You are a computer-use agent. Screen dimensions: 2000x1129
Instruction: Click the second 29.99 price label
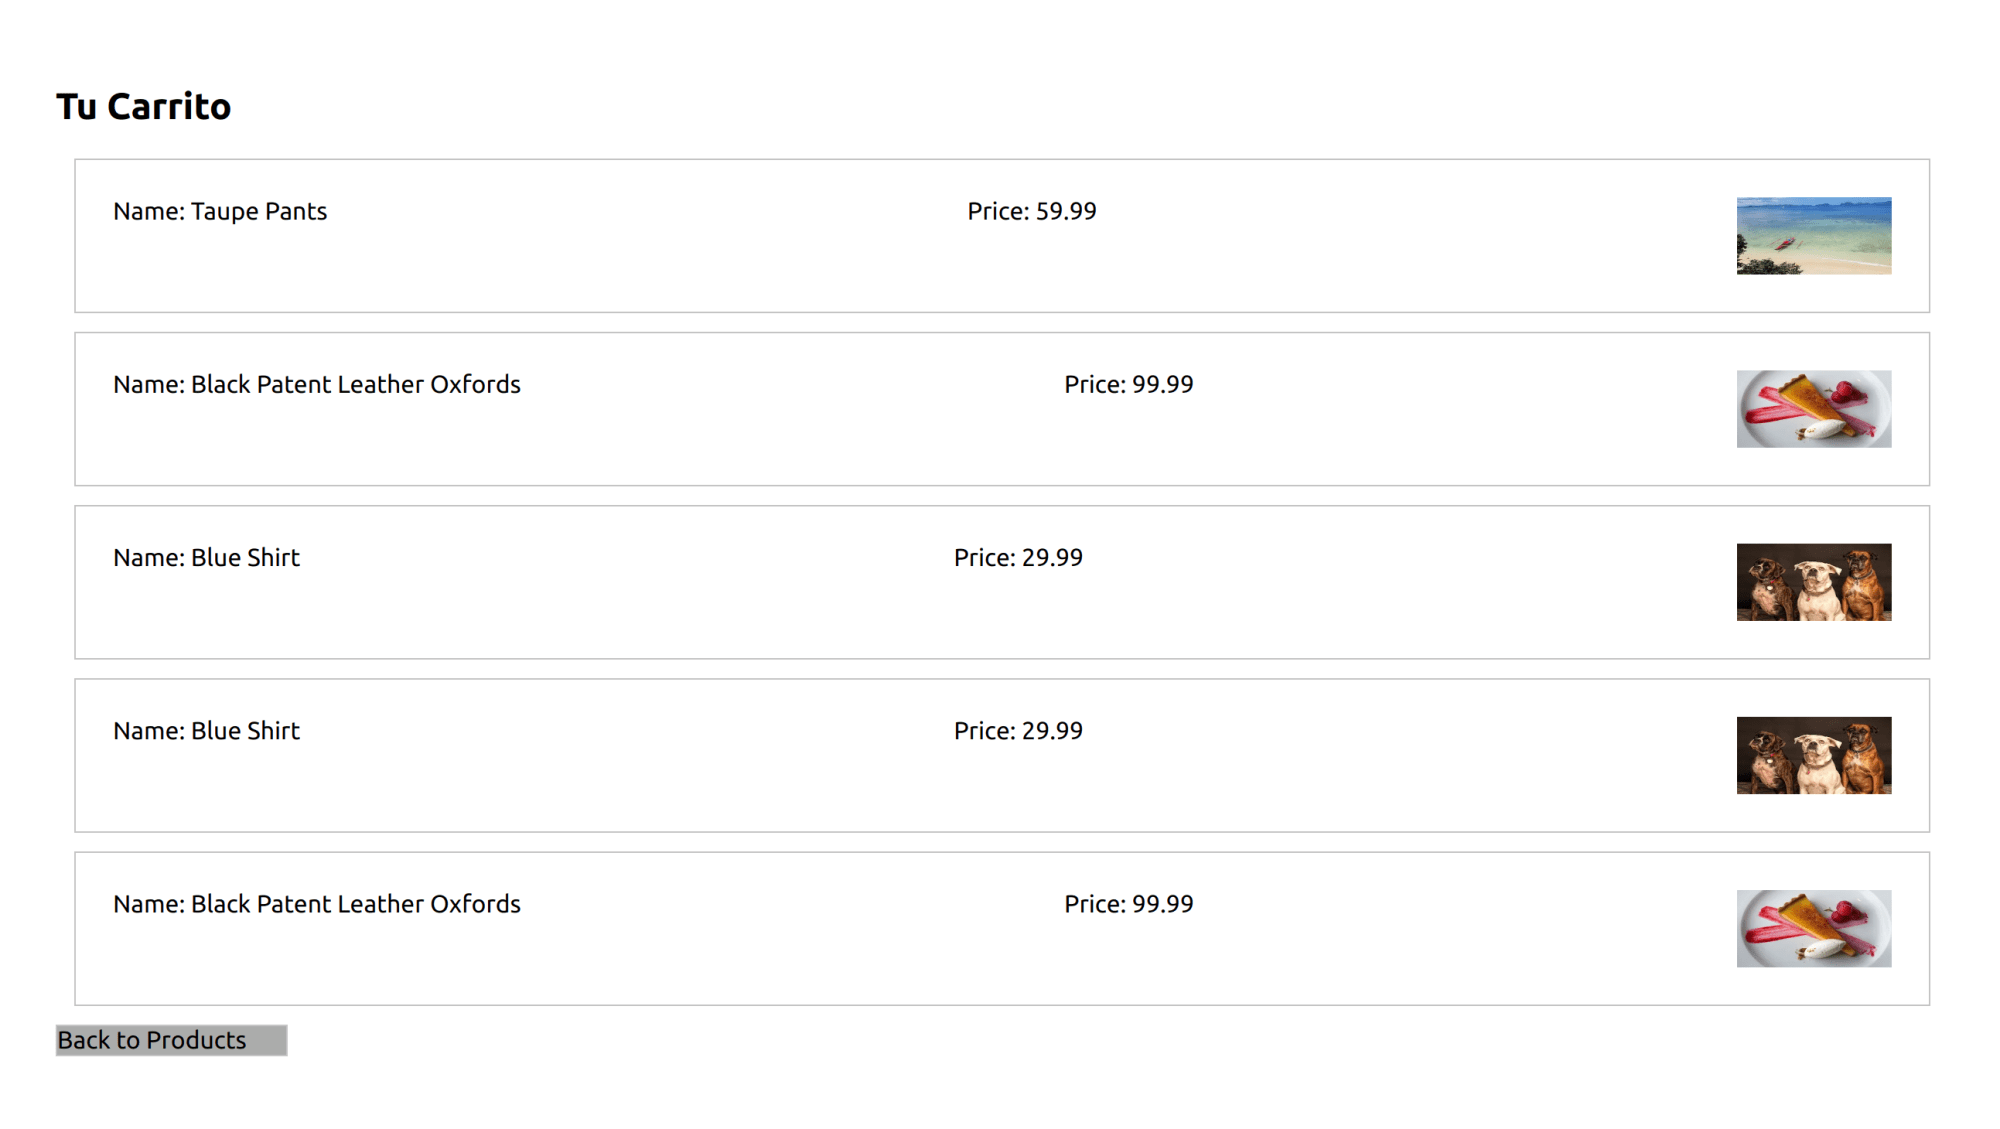tap(1018, 731)
